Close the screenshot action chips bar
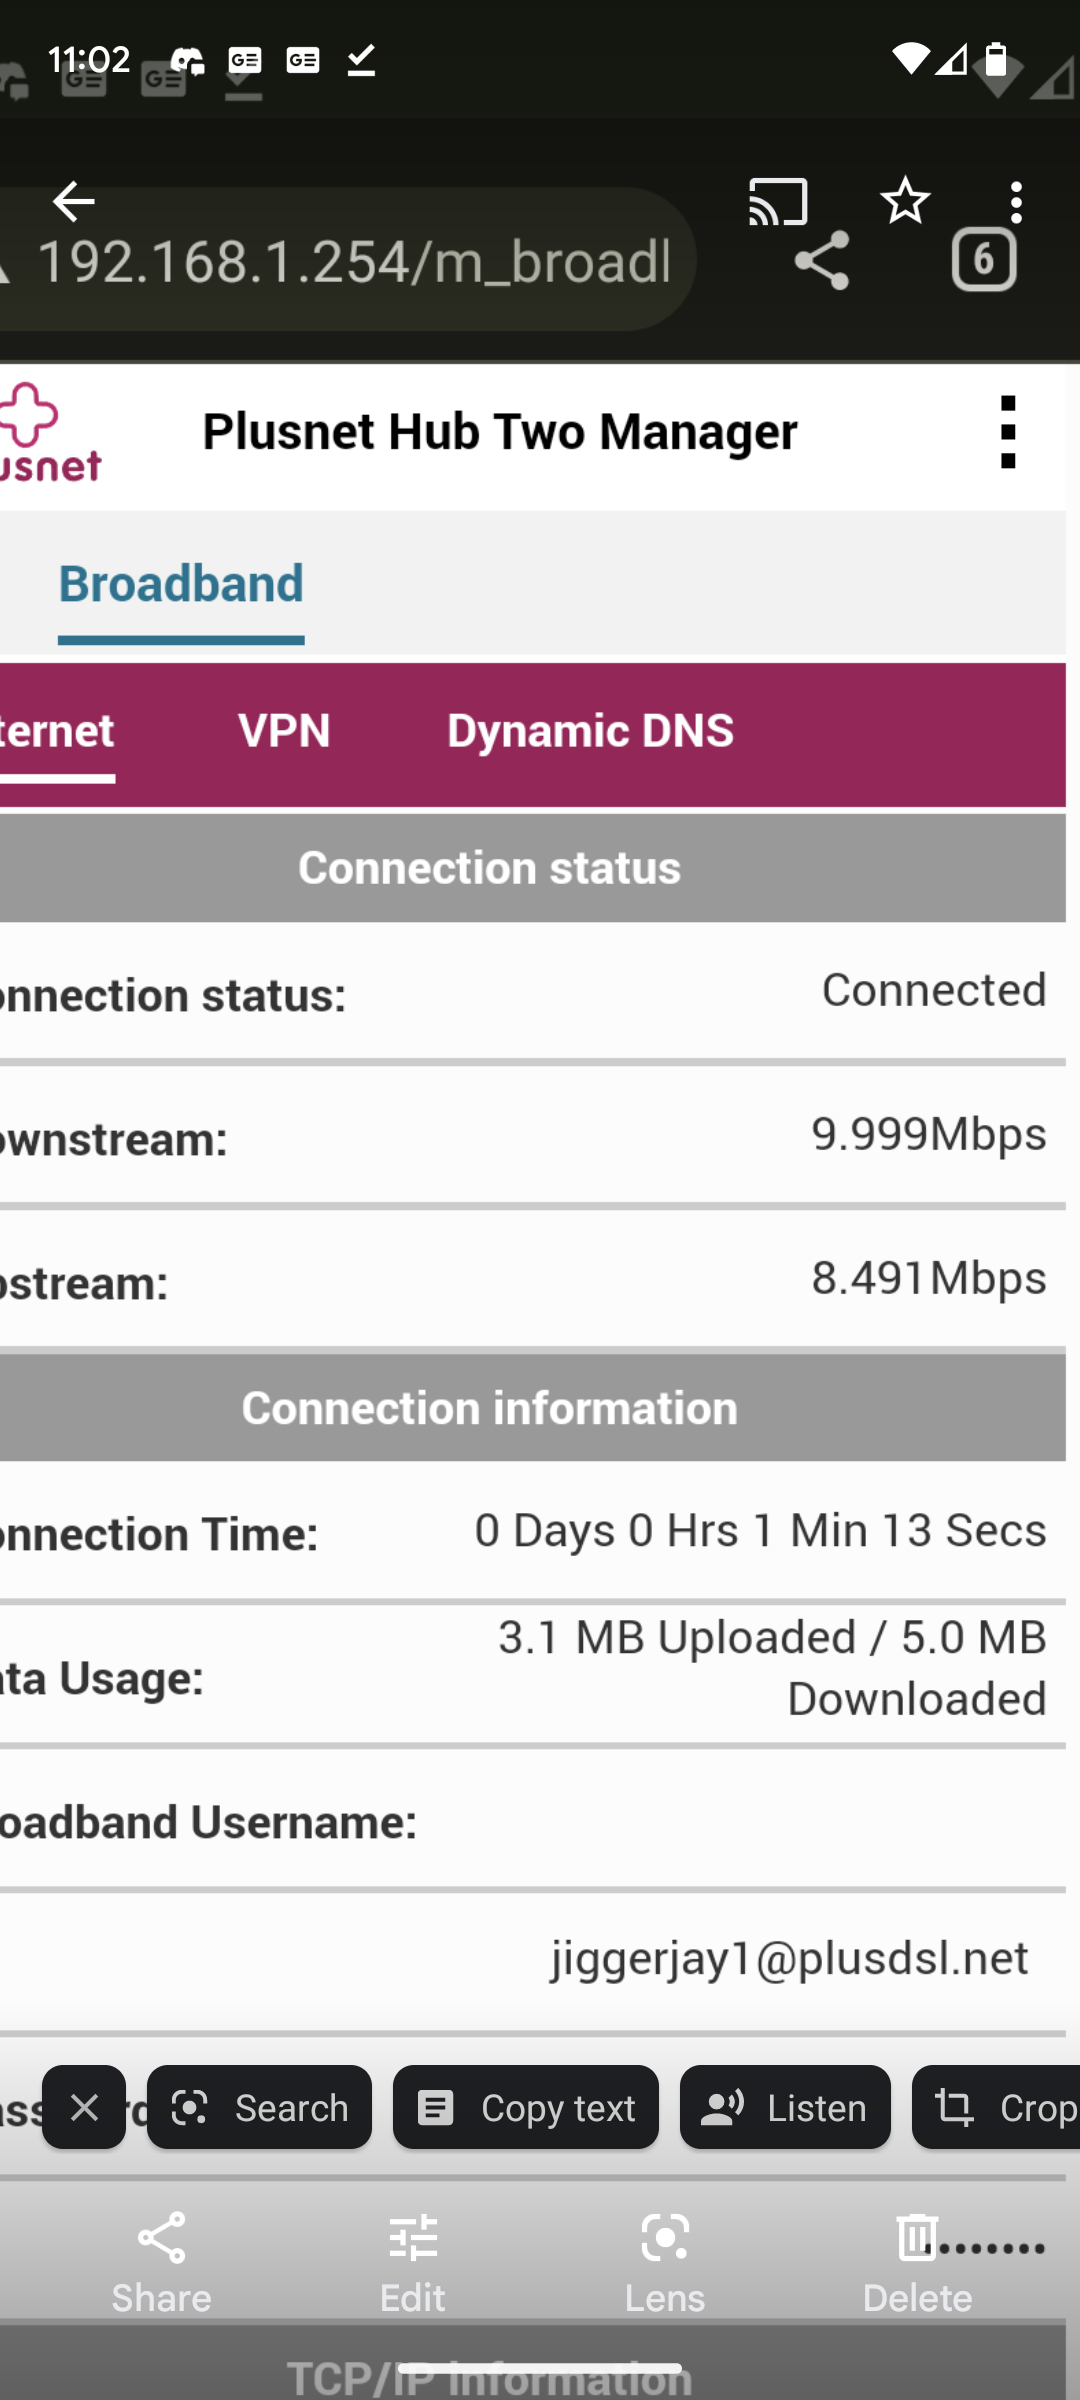Image resolution: width=1080 pixels, height=2400 pixels. [84, 2107]
